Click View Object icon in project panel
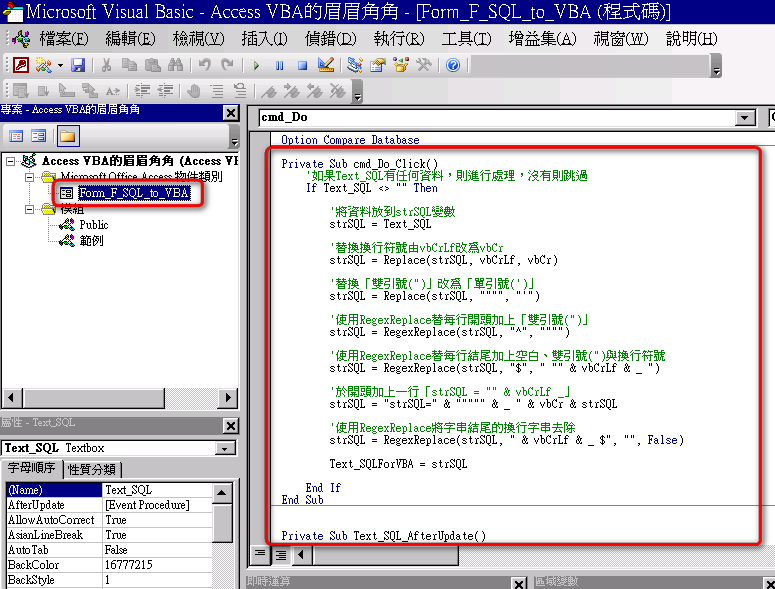This screenshot has height=589, width=775. (x=39, y=136)
